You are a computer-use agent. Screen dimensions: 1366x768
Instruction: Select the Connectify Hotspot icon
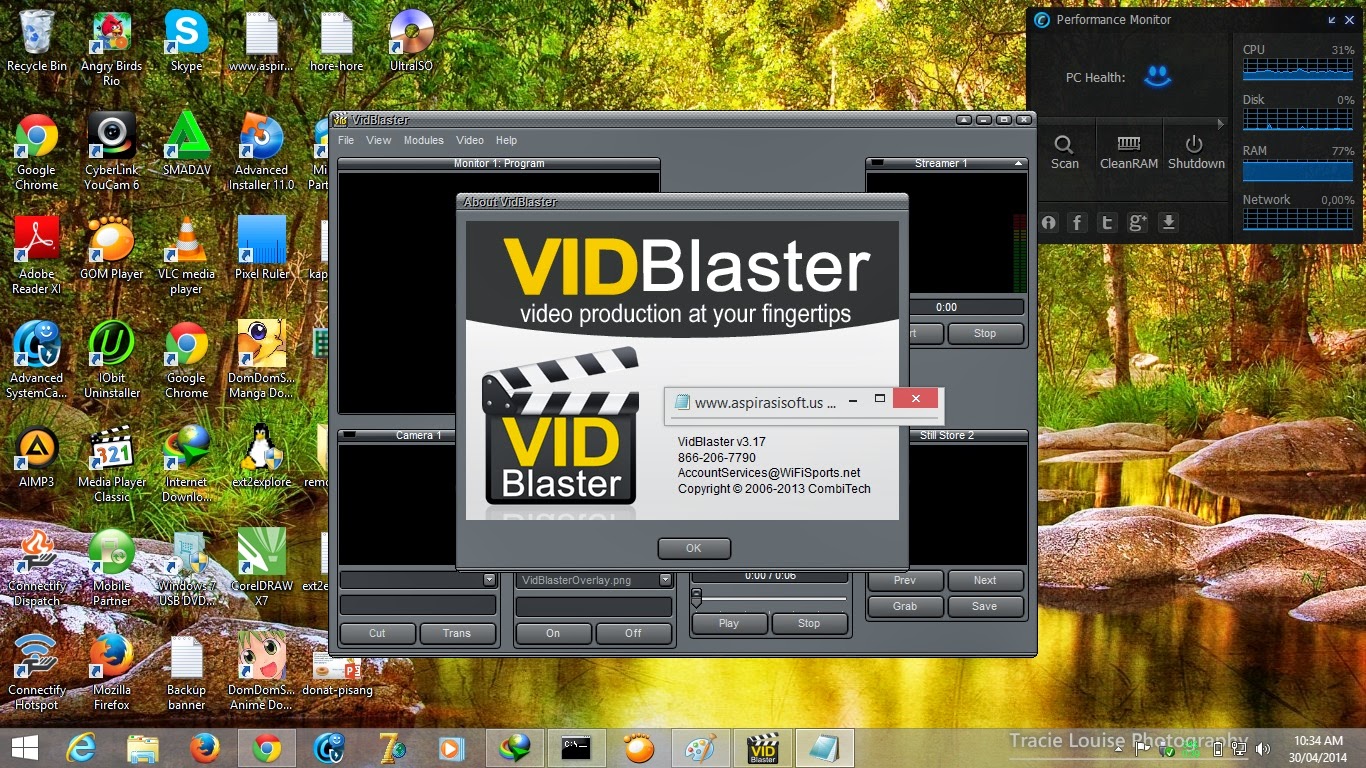click(37, 671)
